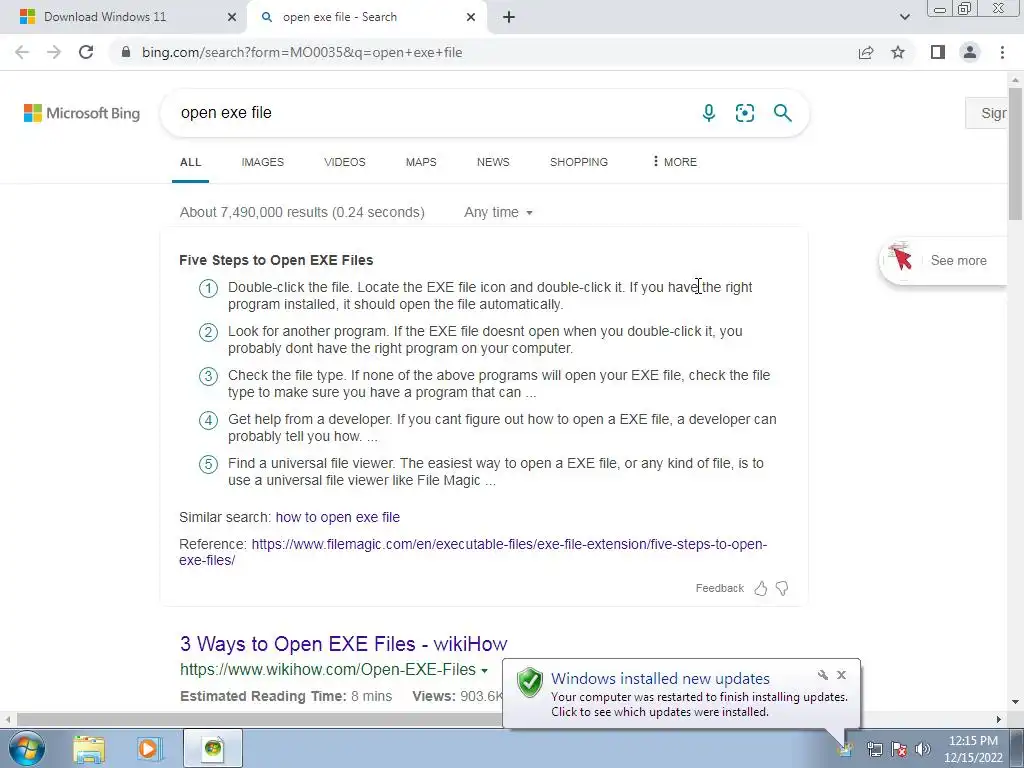The image size is (1024, 768).
Task: Select the ALL results tab
Action: 191,162
